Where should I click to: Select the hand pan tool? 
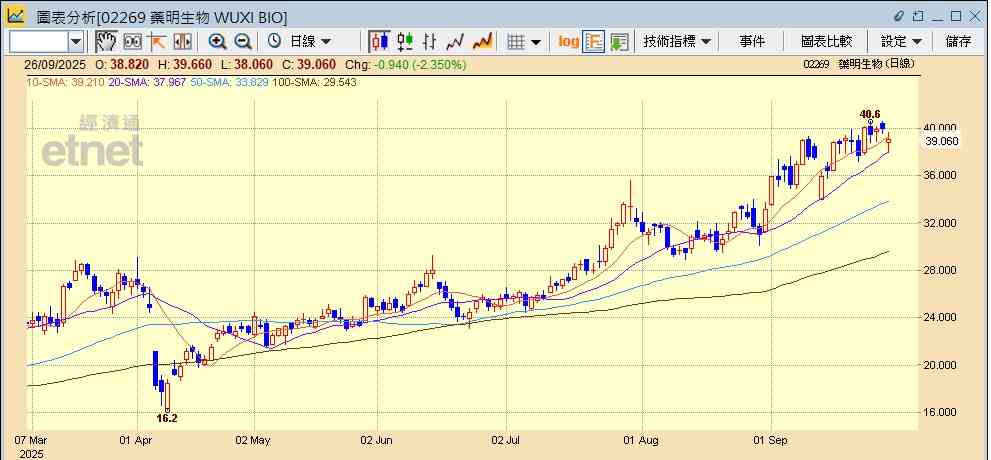(106, 42)
